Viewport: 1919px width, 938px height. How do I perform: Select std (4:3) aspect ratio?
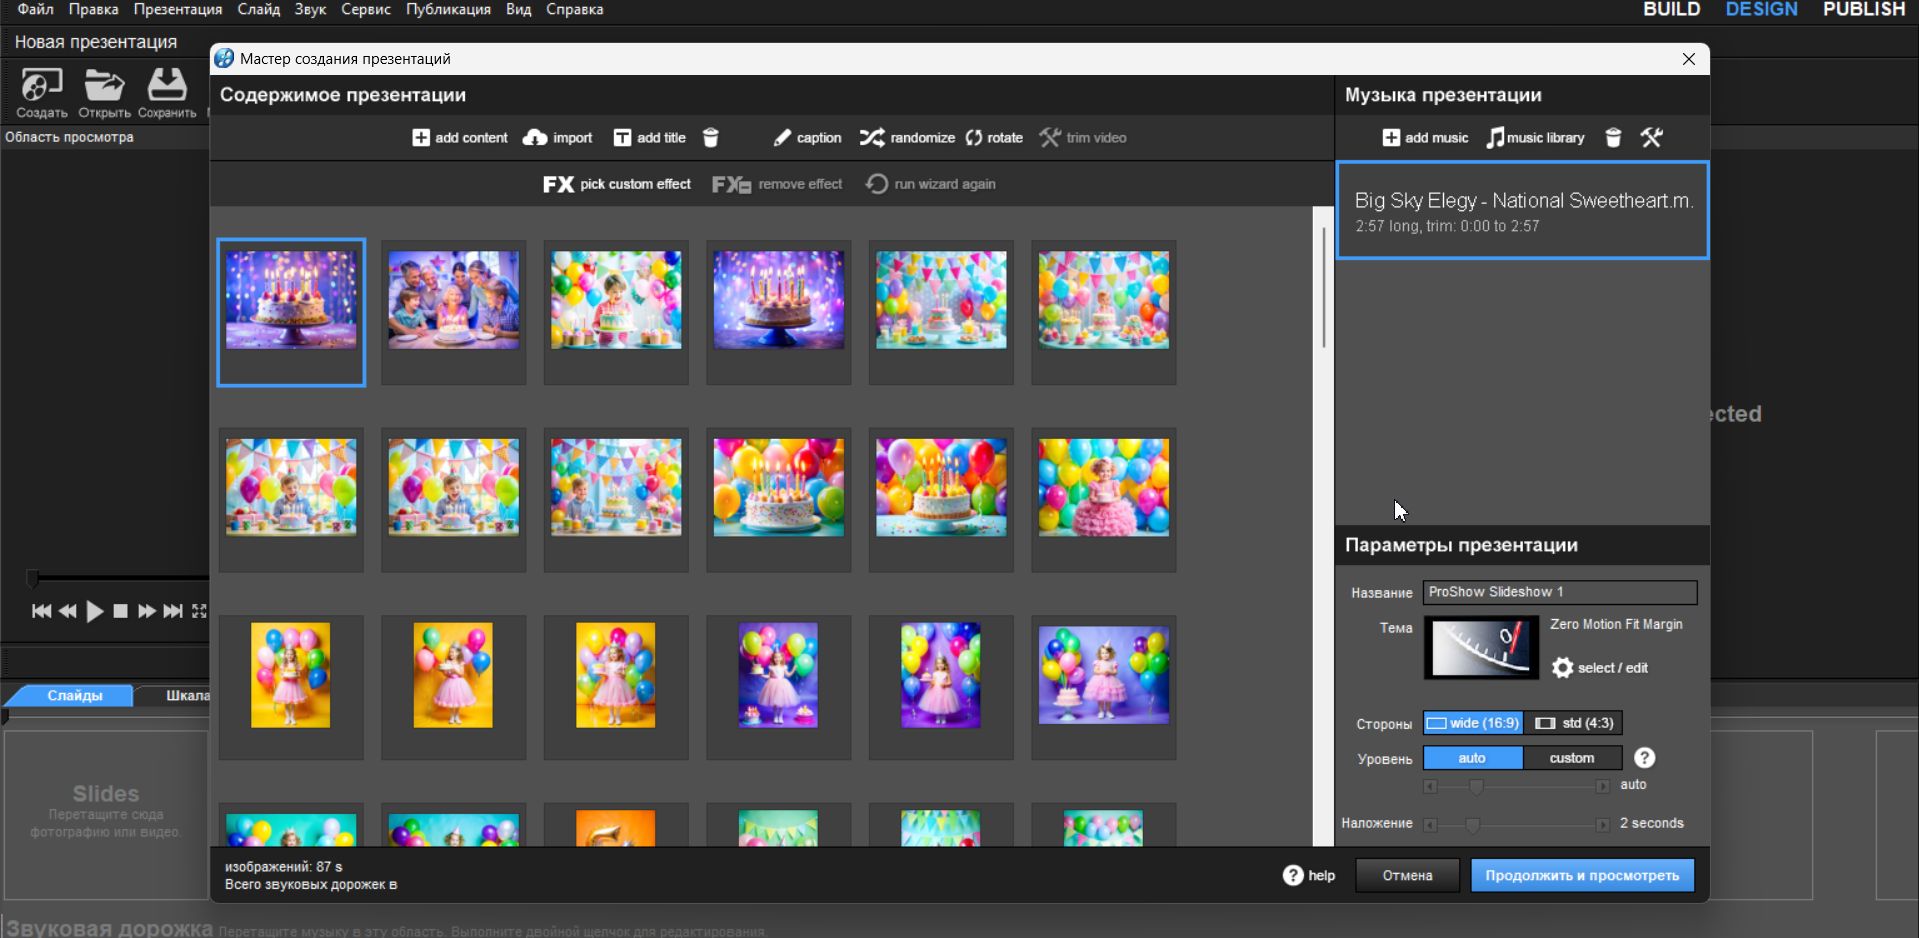tap(1574, 723)
